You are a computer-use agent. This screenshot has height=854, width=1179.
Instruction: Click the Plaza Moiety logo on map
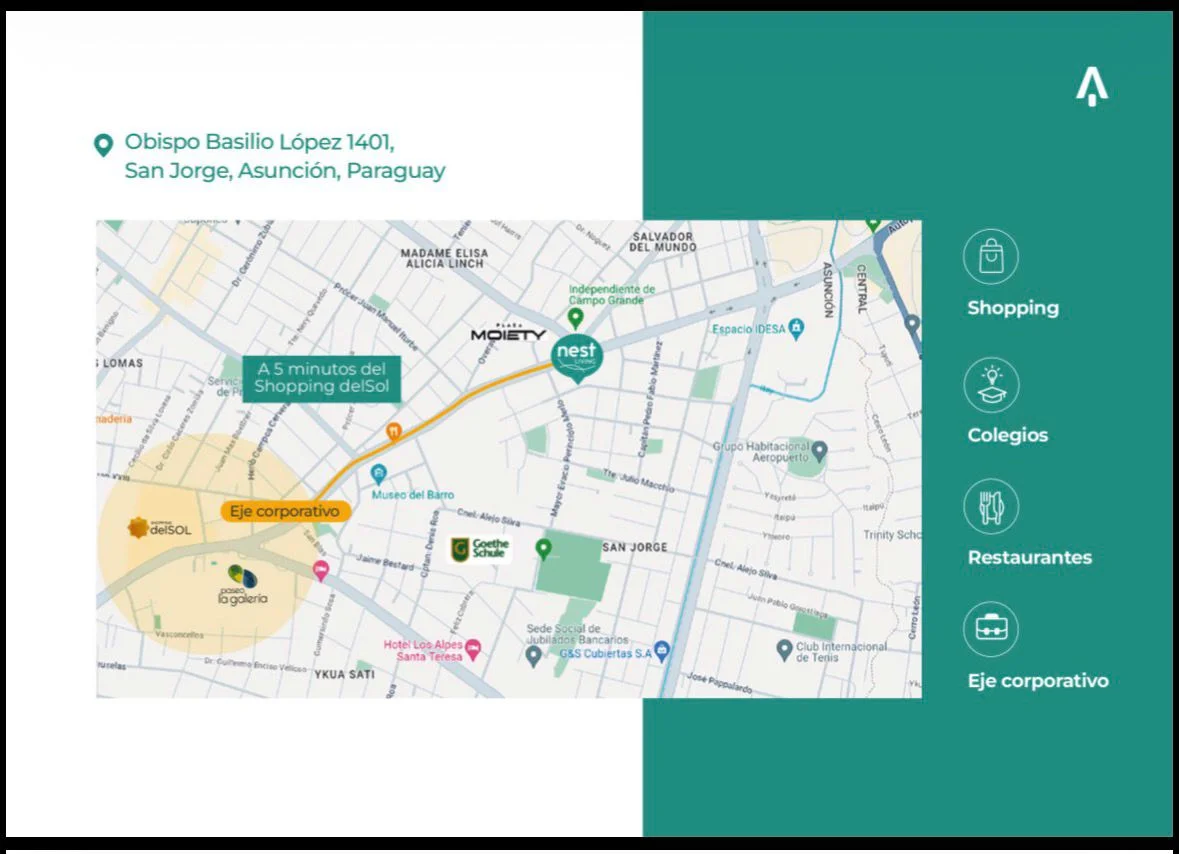tap(509, 334)
